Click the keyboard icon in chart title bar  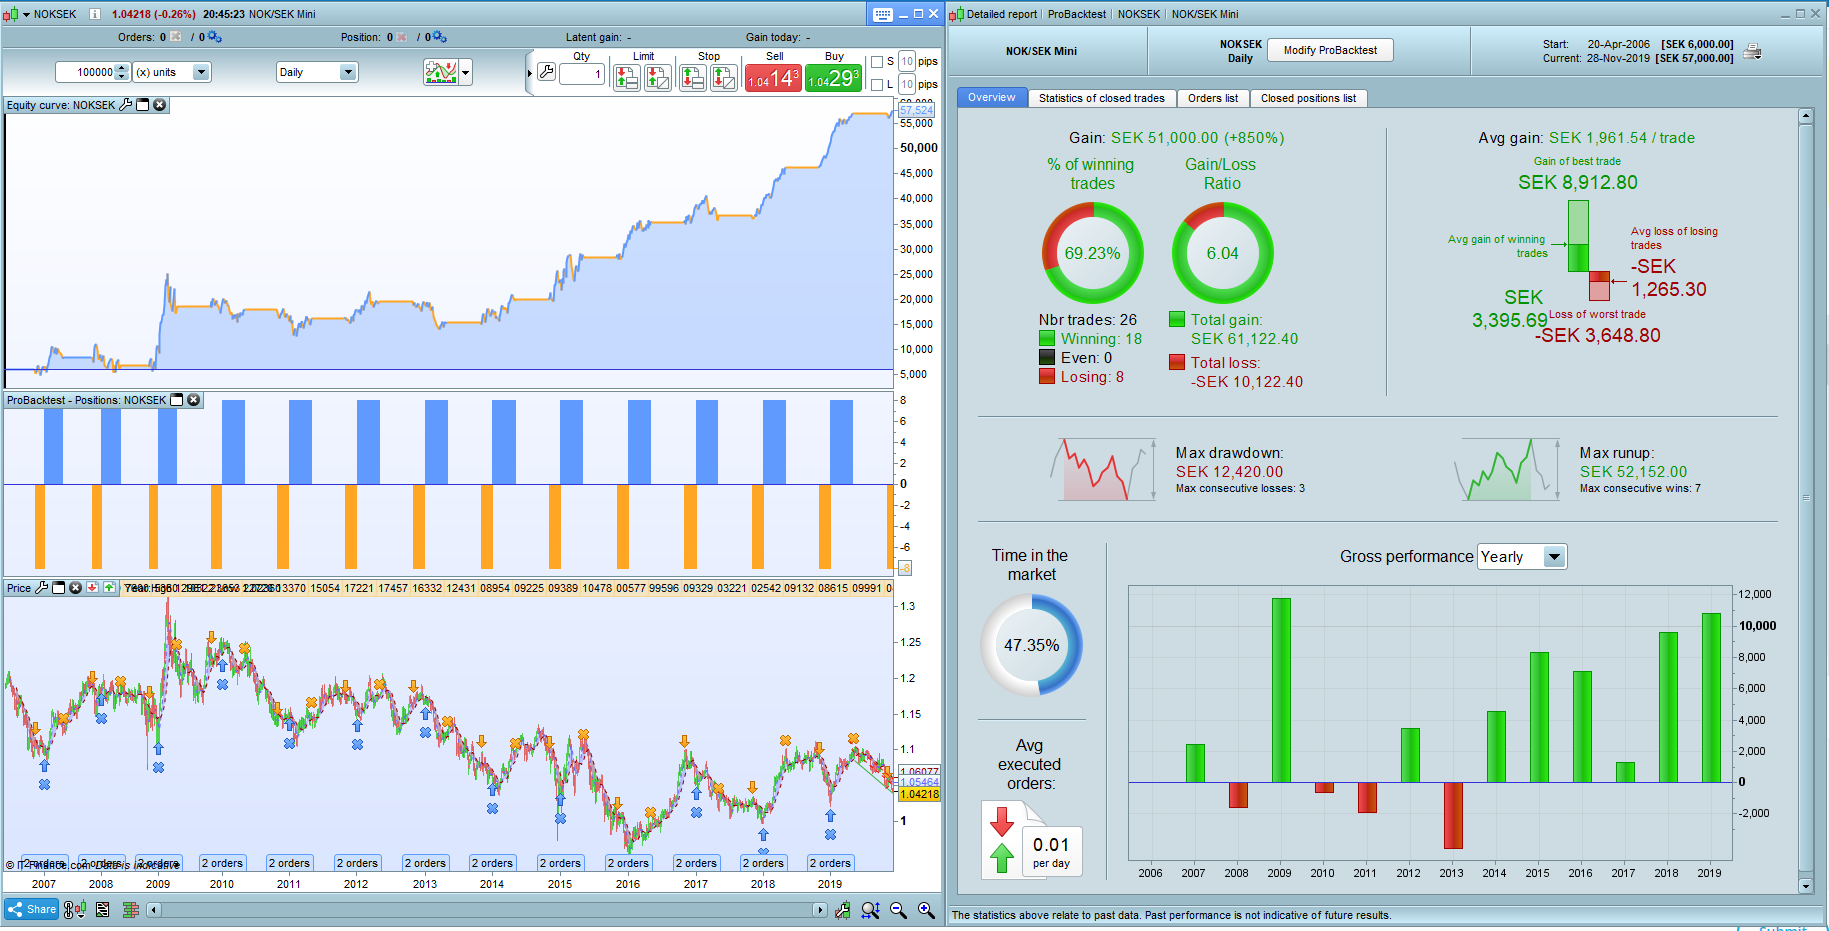click(882, 14)
